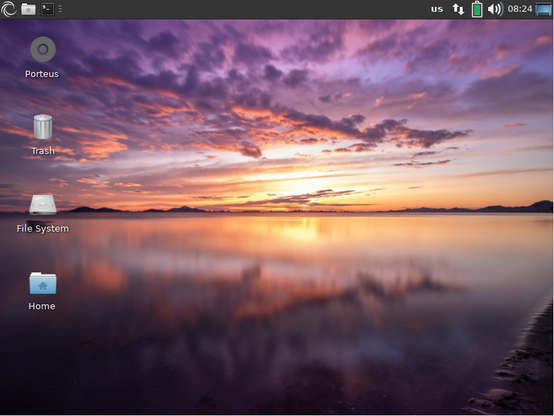Switch the 'us' keyboard layout indicator
Image resolution: width=554 pixels, height=416 pixels.
coord(437,9)
